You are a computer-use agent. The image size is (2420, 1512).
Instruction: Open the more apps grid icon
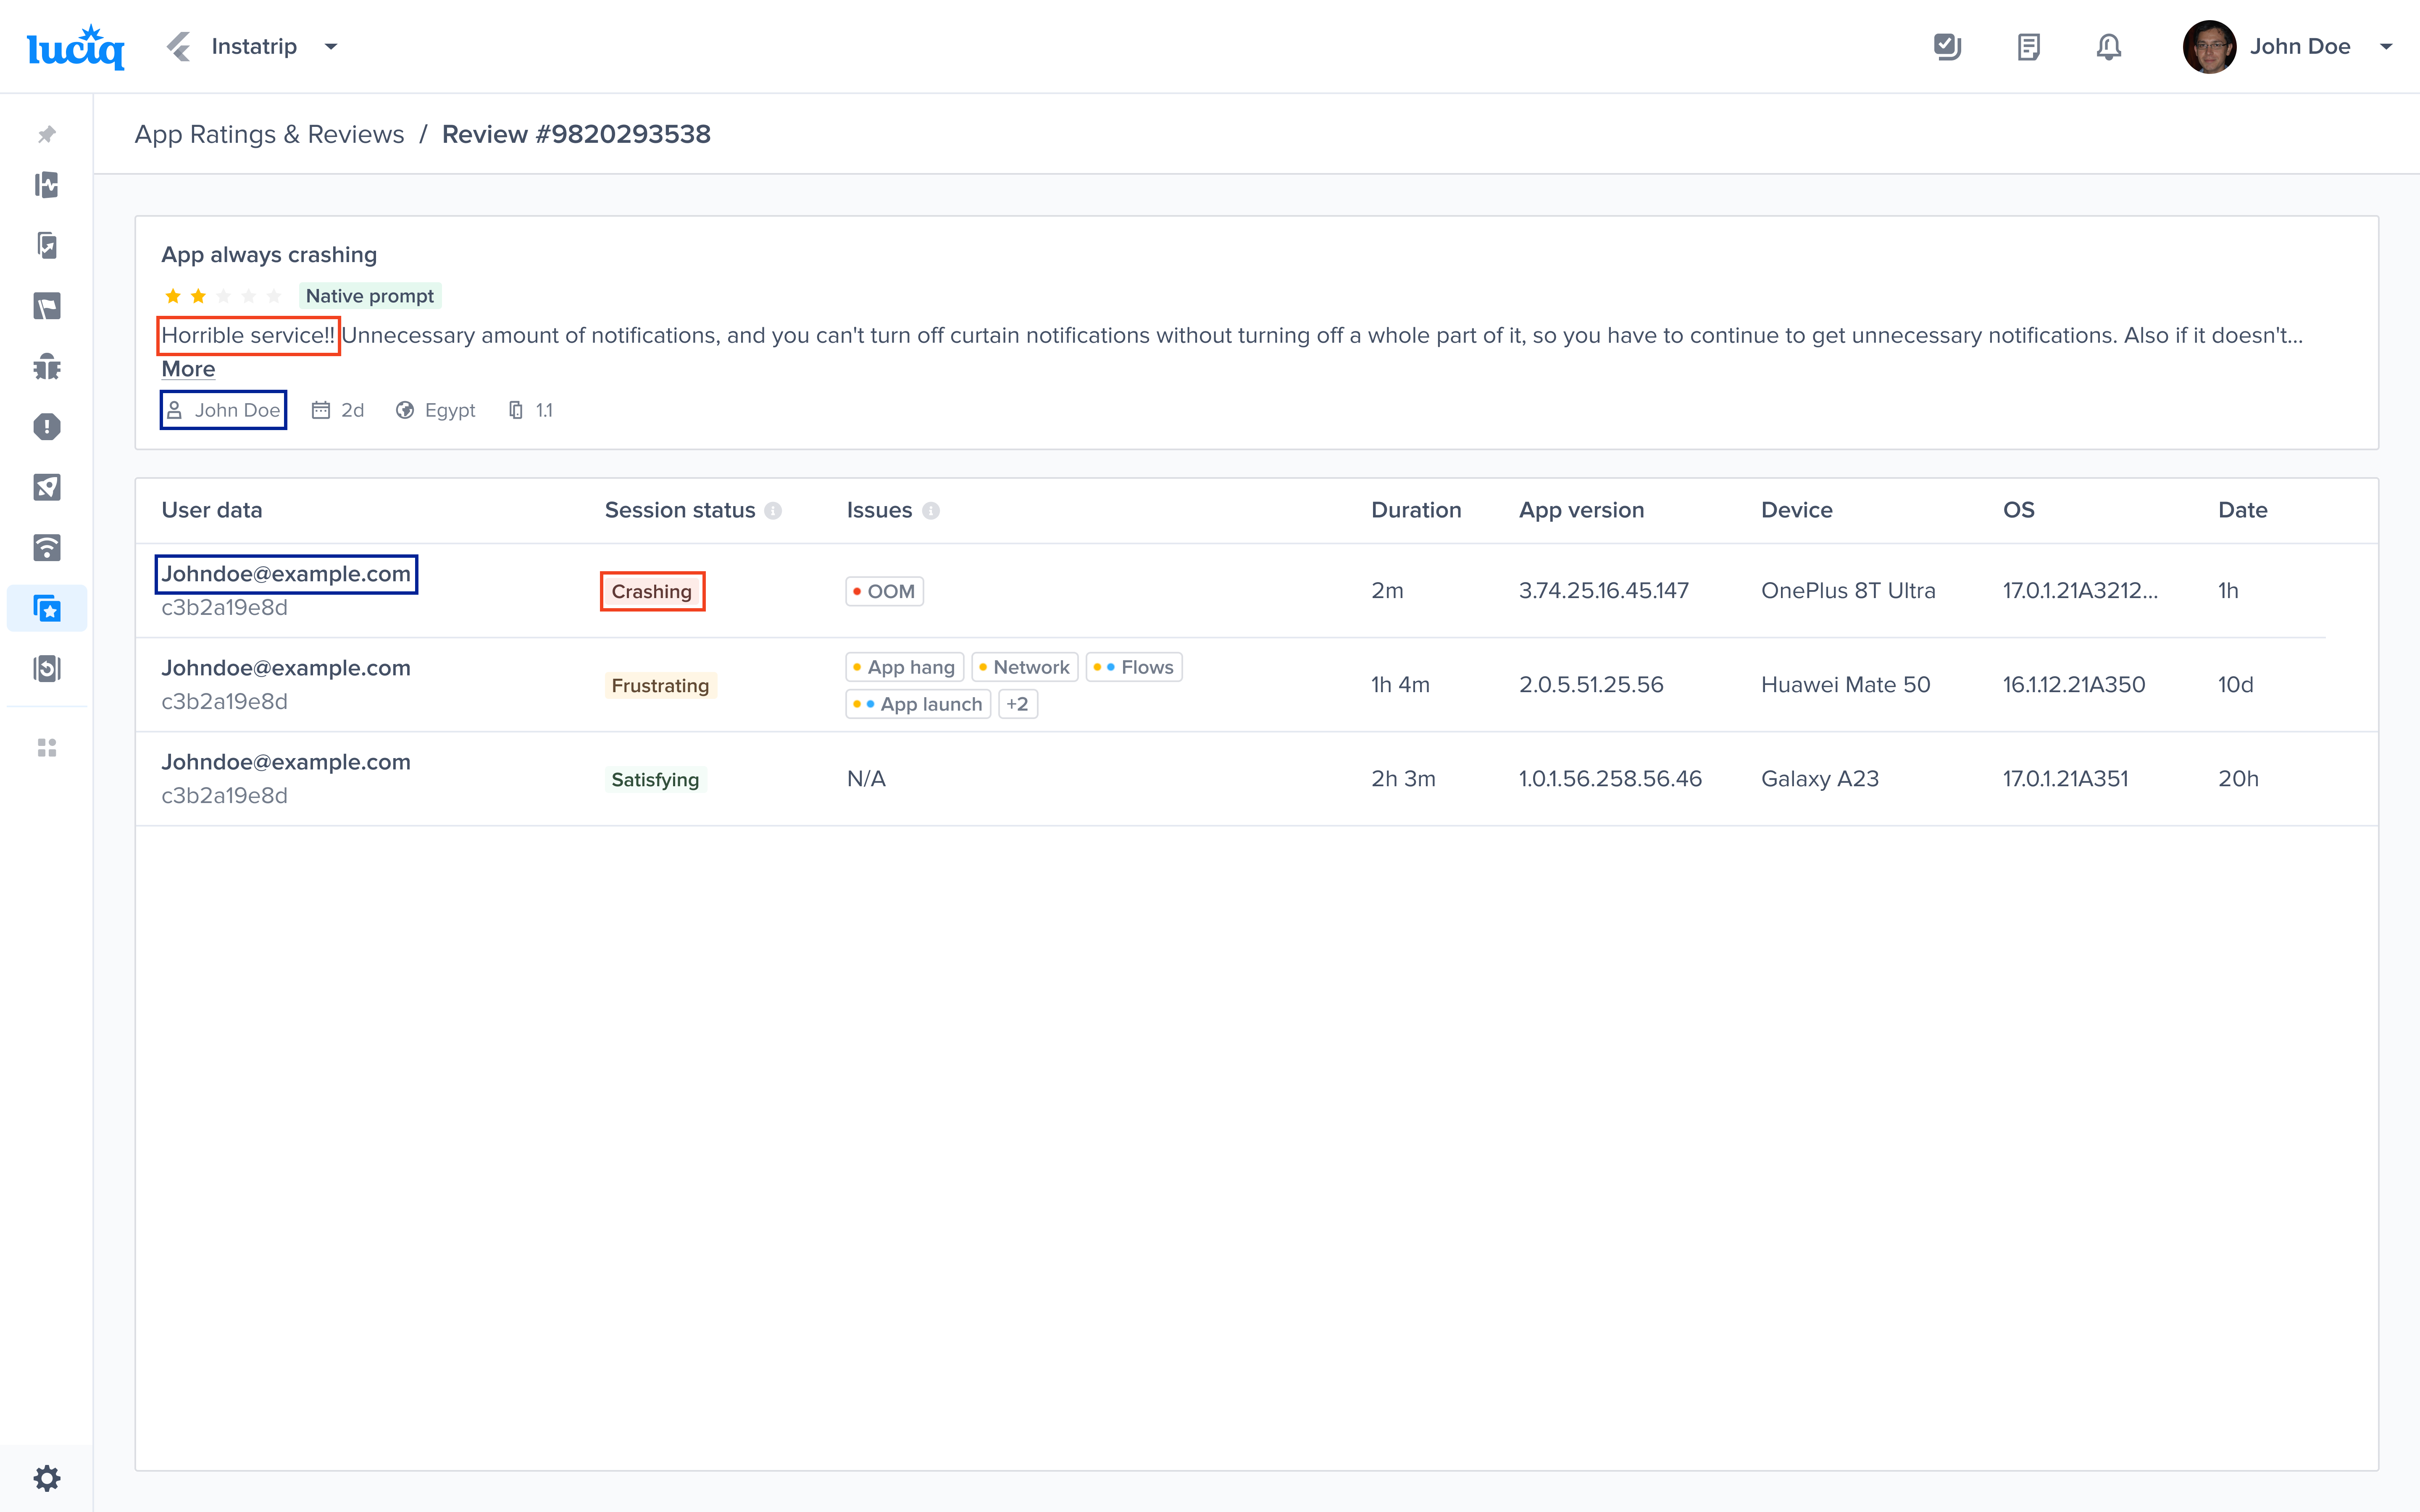point(47,748)
